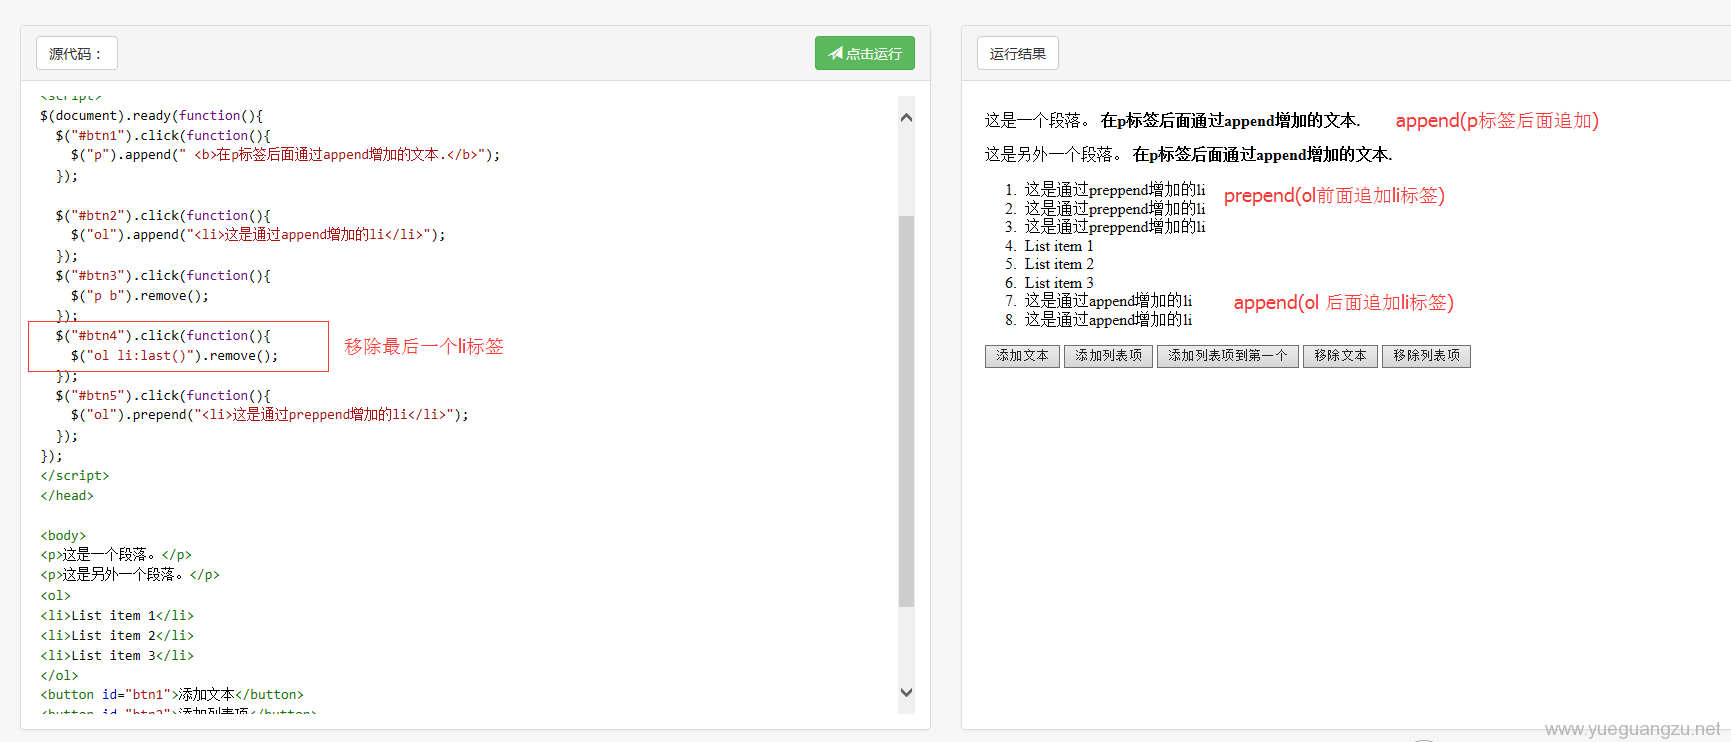
Task: Click the line with $("#btn1").click(function(){
Action: pos(163,135)
